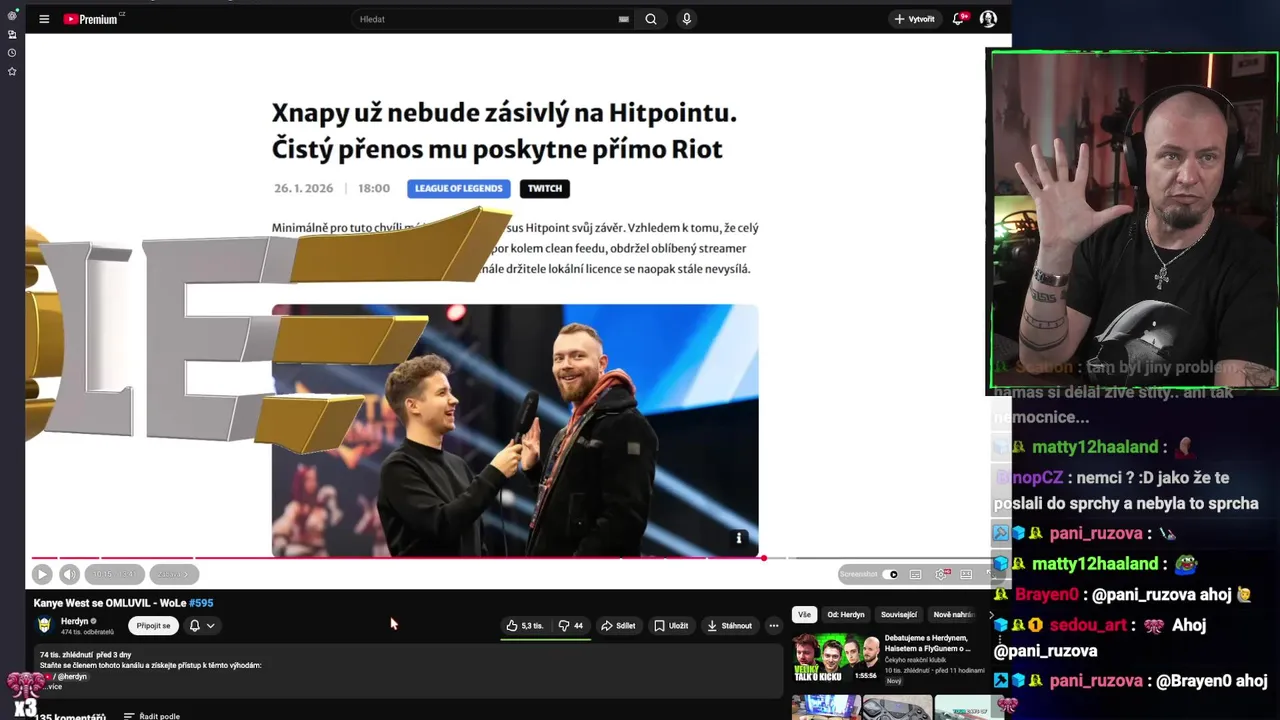Image resolution: width=1280 pixels, height=720 pixels.
Task: Save video to playlist with Uložit
Action: pyautogui.click(x=671, y=626)
